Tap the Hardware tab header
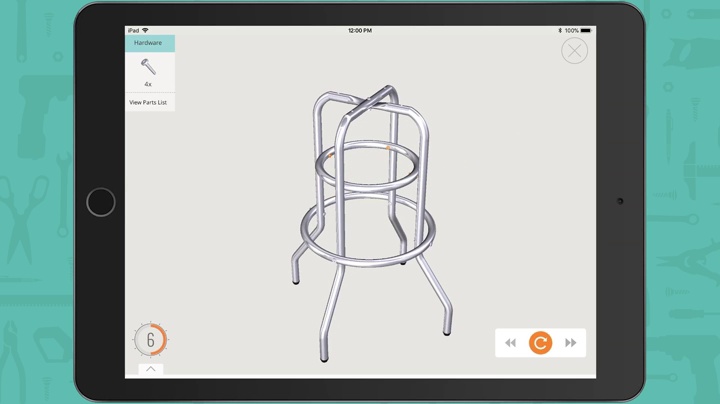The width and height of the screenshot is (720, 404). click(150, 43)
